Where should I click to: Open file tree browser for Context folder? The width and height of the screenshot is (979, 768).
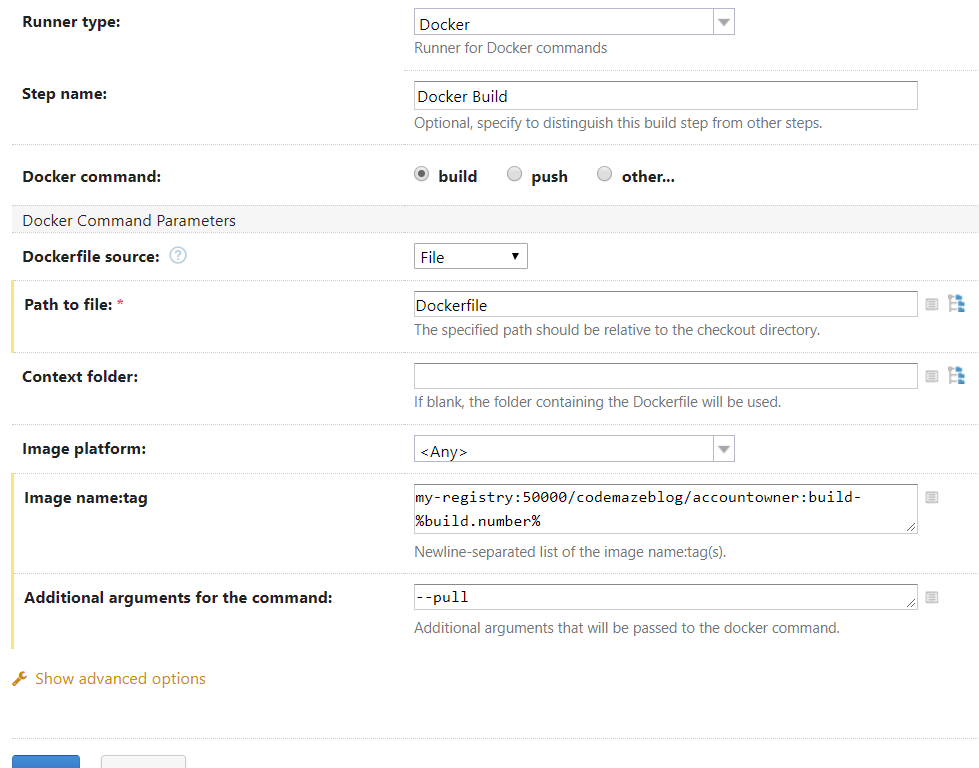(956, 375)
